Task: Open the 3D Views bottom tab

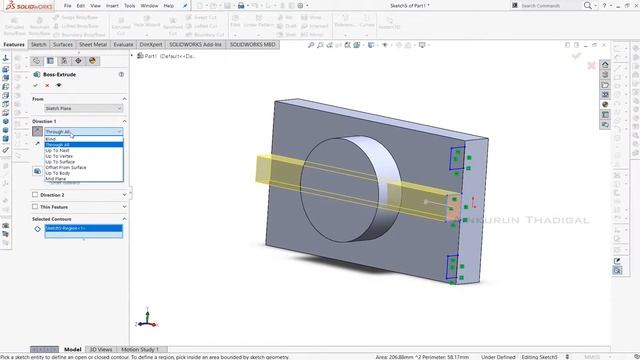Action: click(x=101, y=349)
